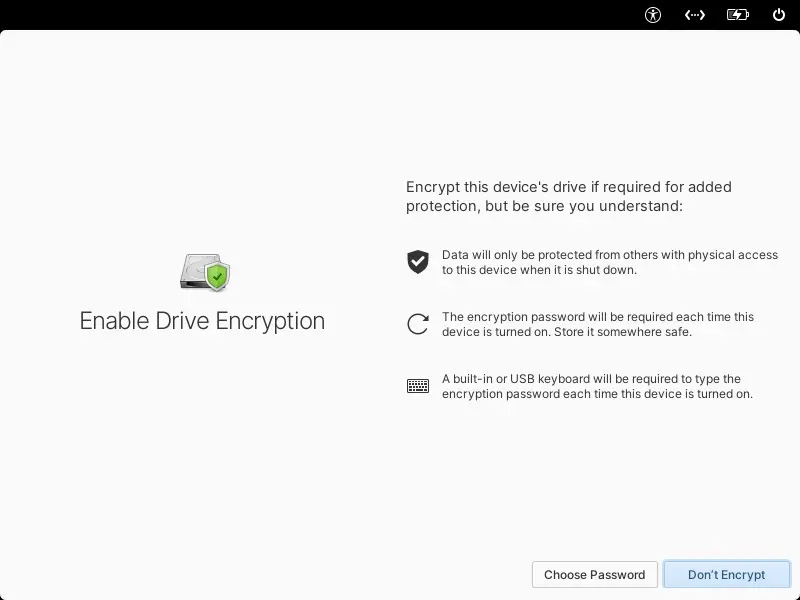Click the green checkmark badge on drive

pos(217,277)
